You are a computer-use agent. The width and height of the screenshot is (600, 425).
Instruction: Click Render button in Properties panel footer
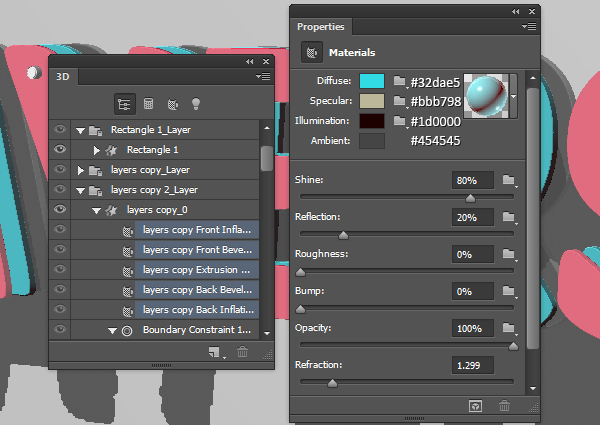[x=475, y=406]
